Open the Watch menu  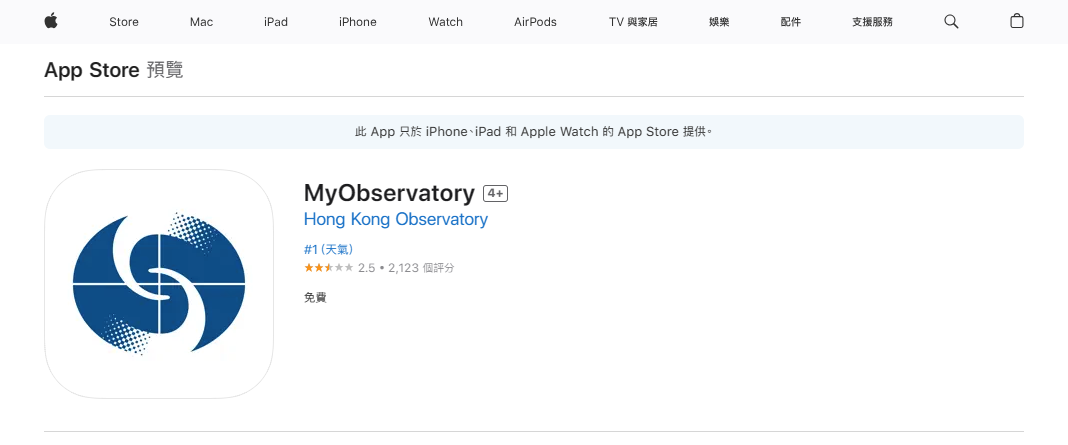[x=445, y=22]
